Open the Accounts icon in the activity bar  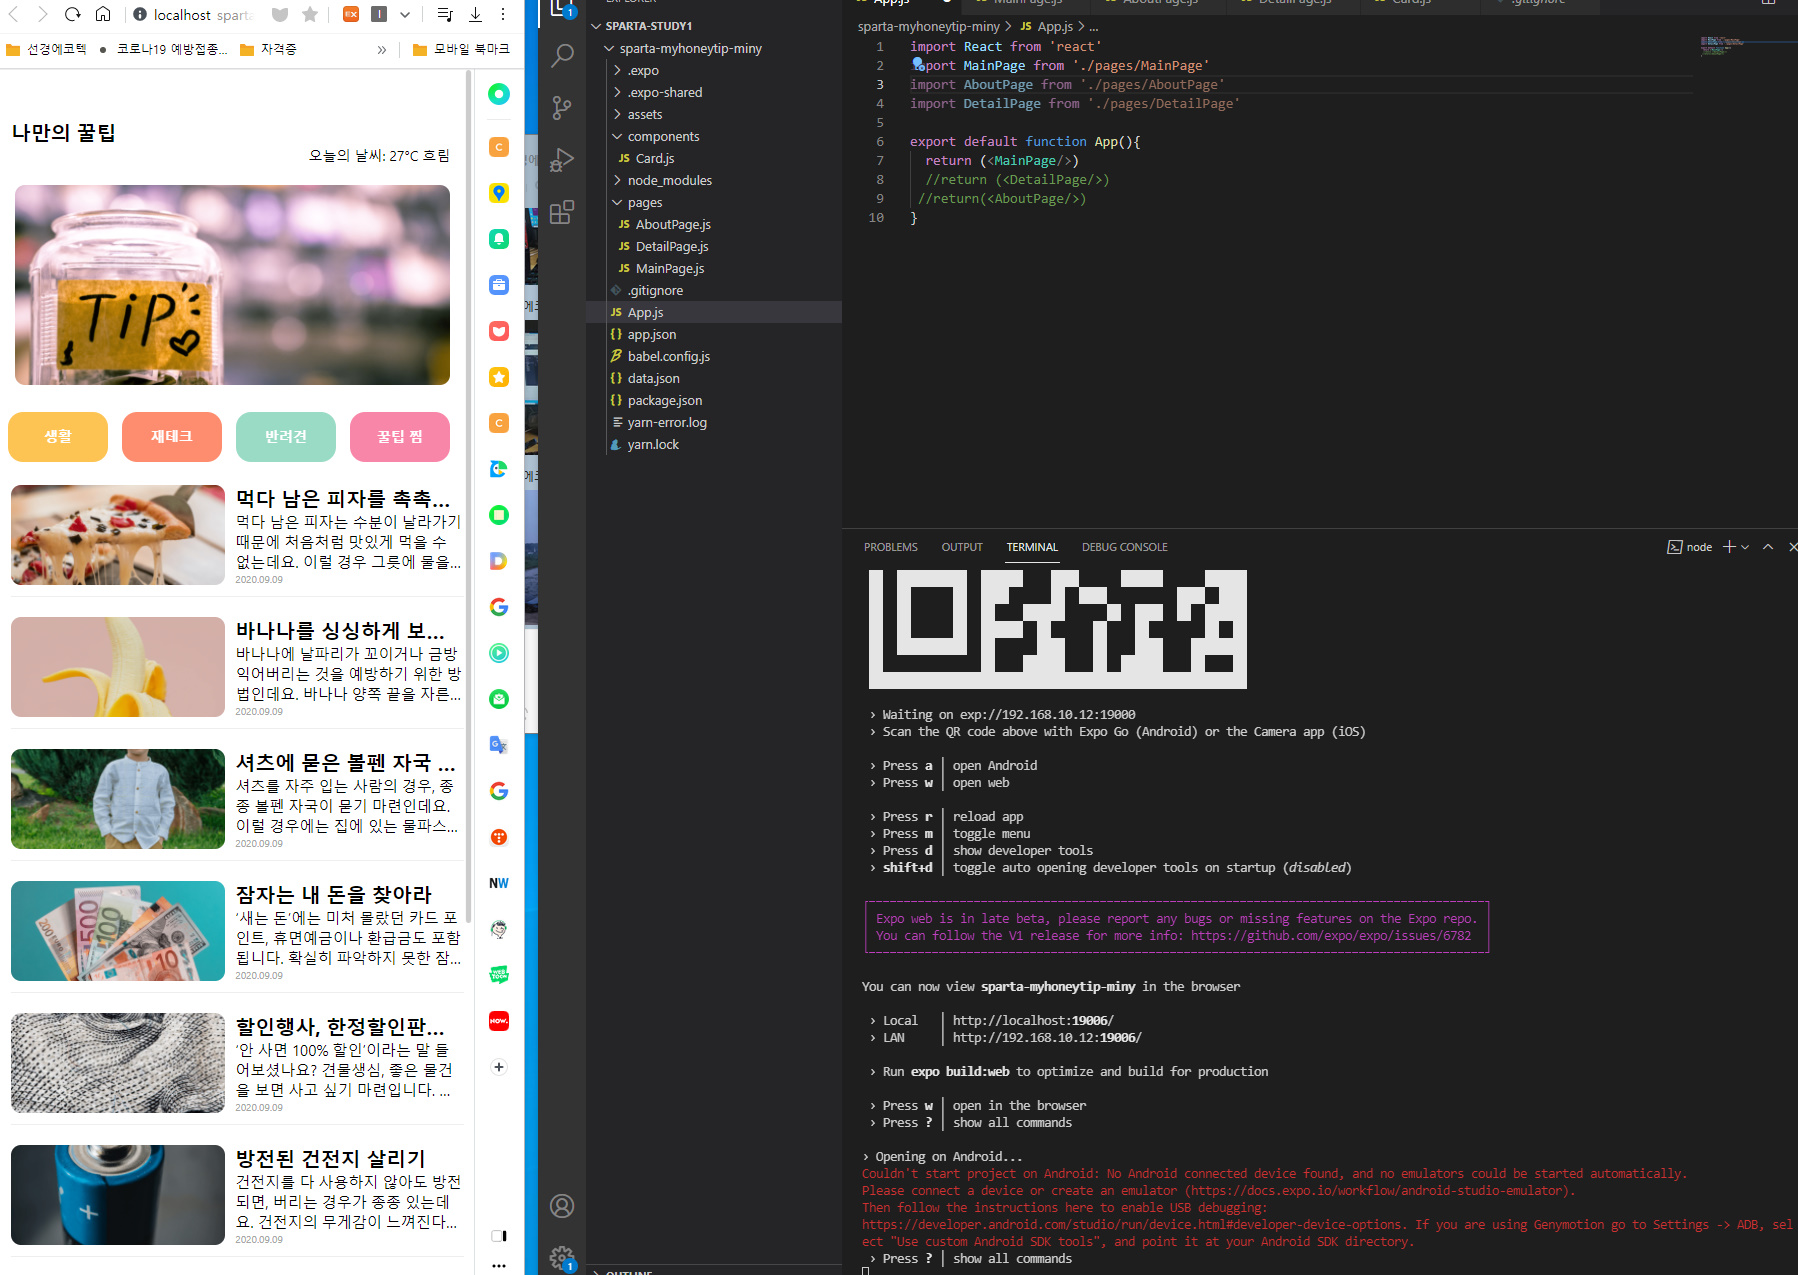562,1206
